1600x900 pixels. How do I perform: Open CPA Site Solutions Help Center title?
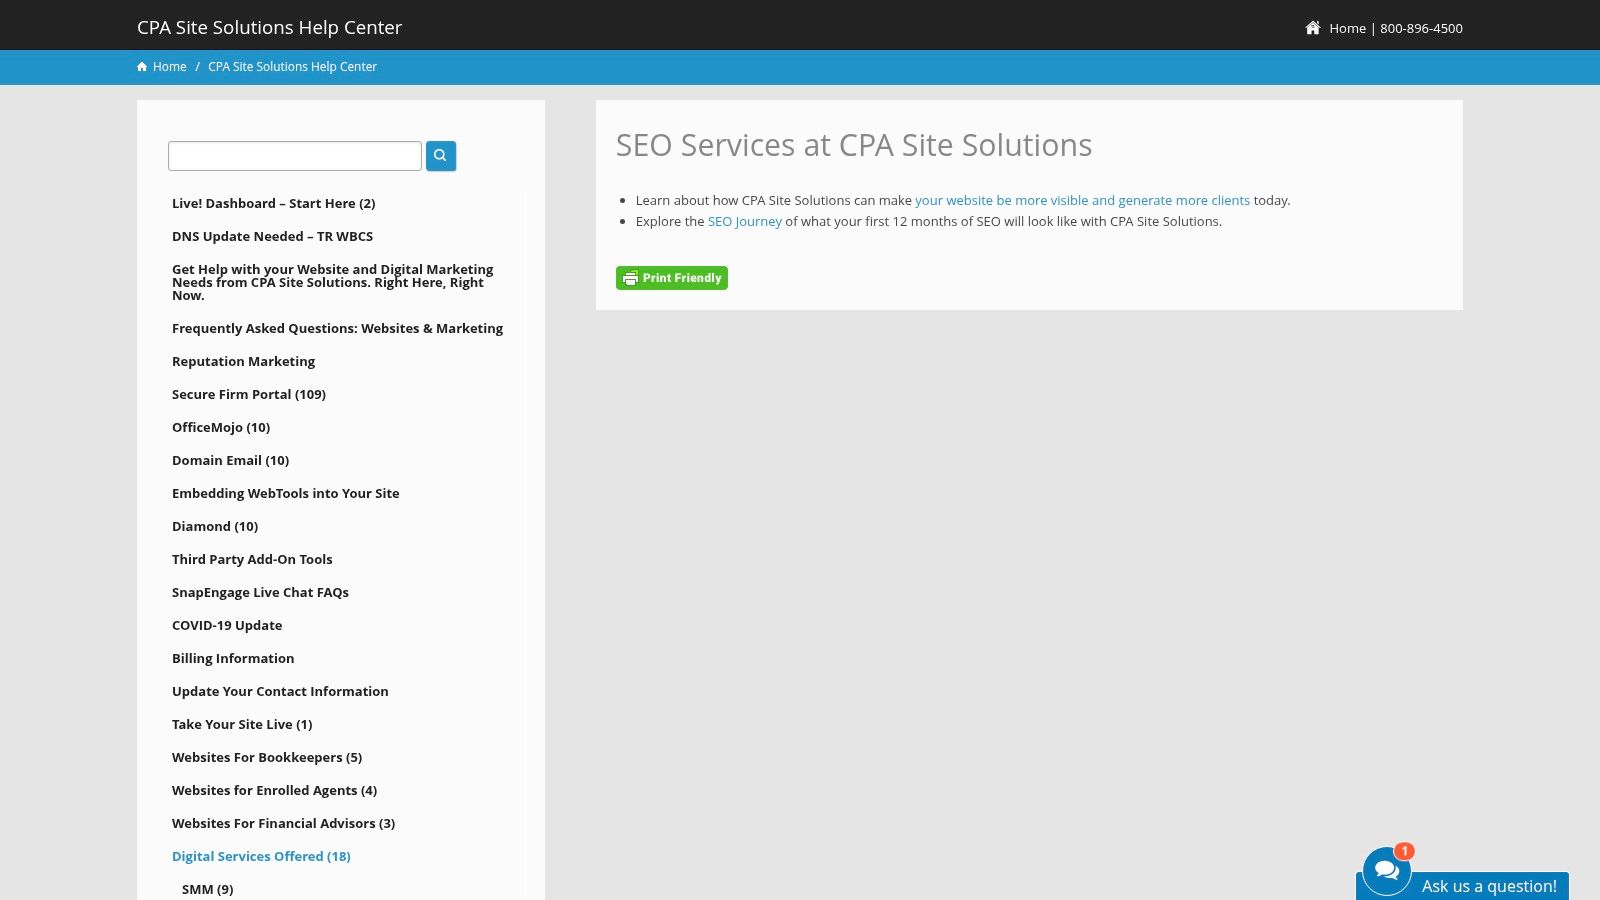[270, 27]
